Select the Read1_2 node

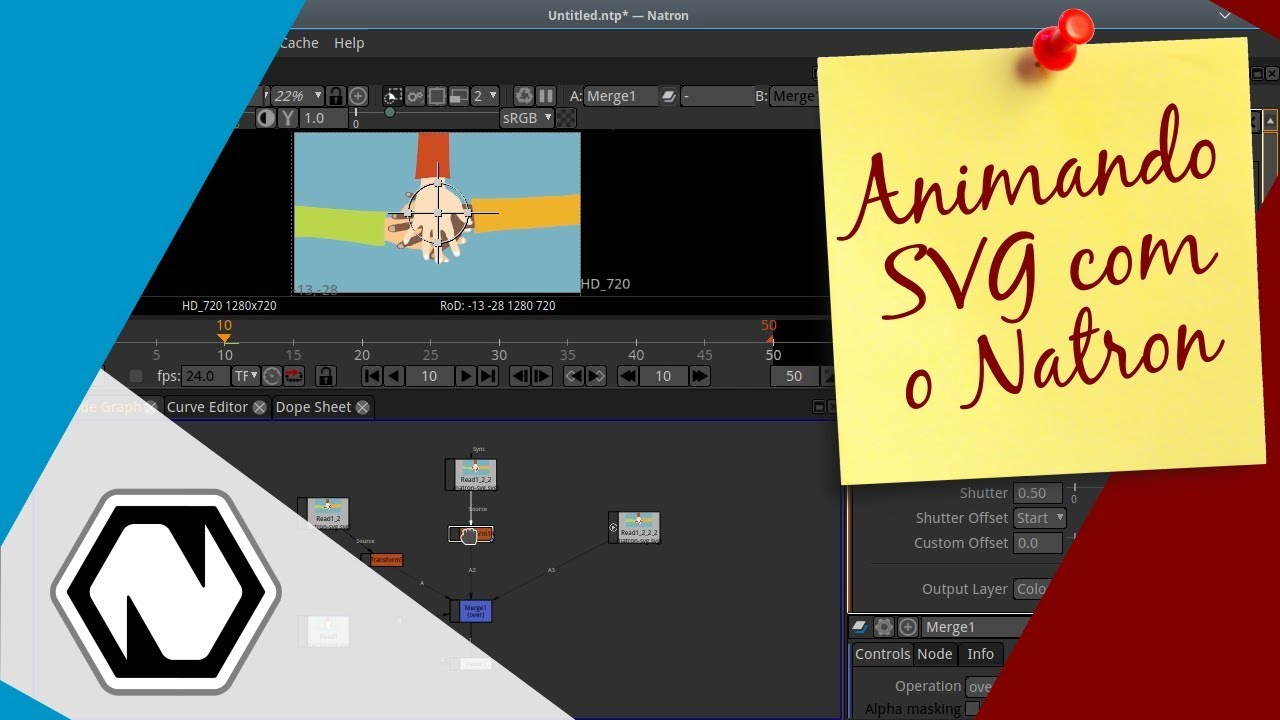tap(324, 513)
